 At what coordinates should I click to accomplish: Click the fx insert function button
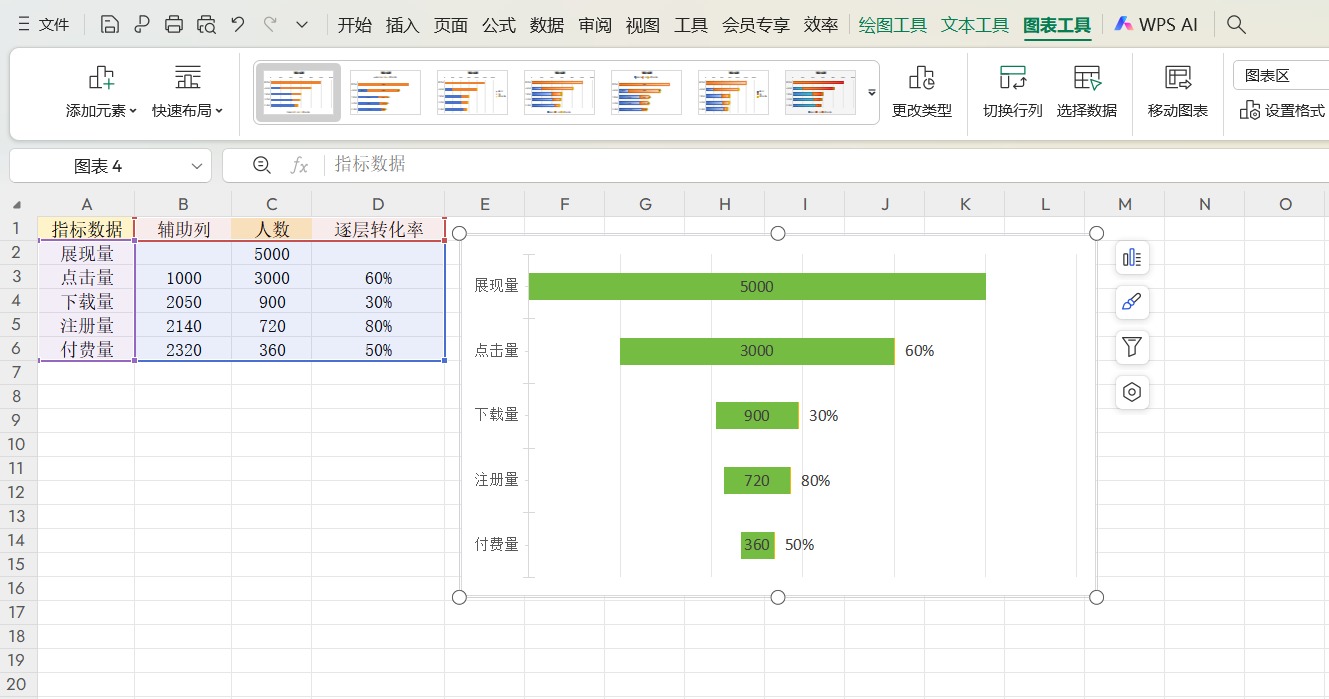[299, 165]
